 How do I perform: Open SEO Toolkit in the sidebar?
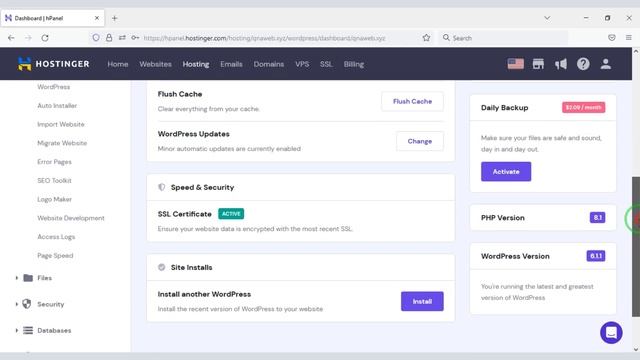click(x=54, y=180)
